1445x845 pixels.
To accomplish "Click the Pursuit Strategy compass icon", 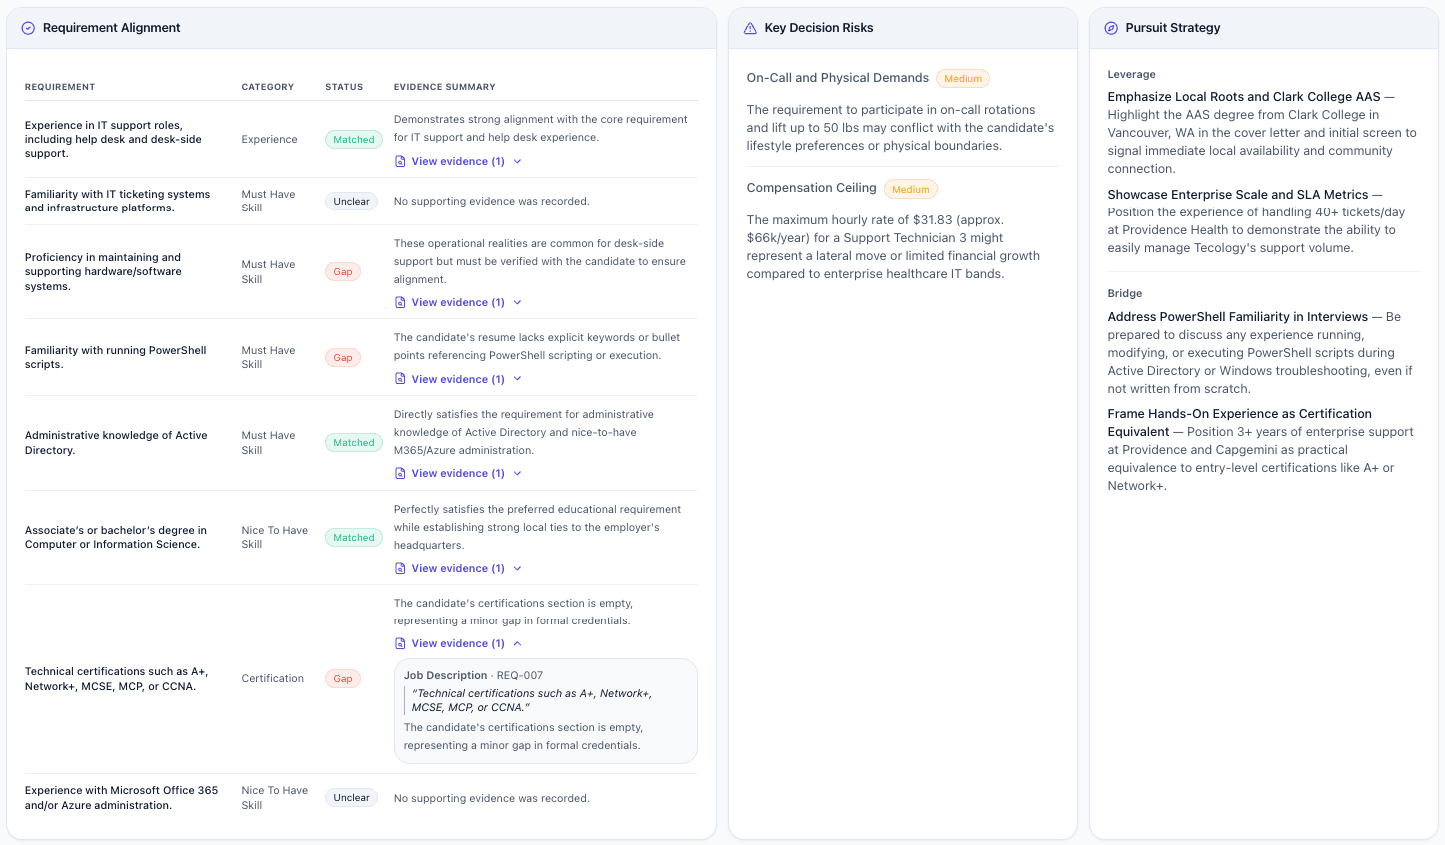I will click(x=1111, y=28).
